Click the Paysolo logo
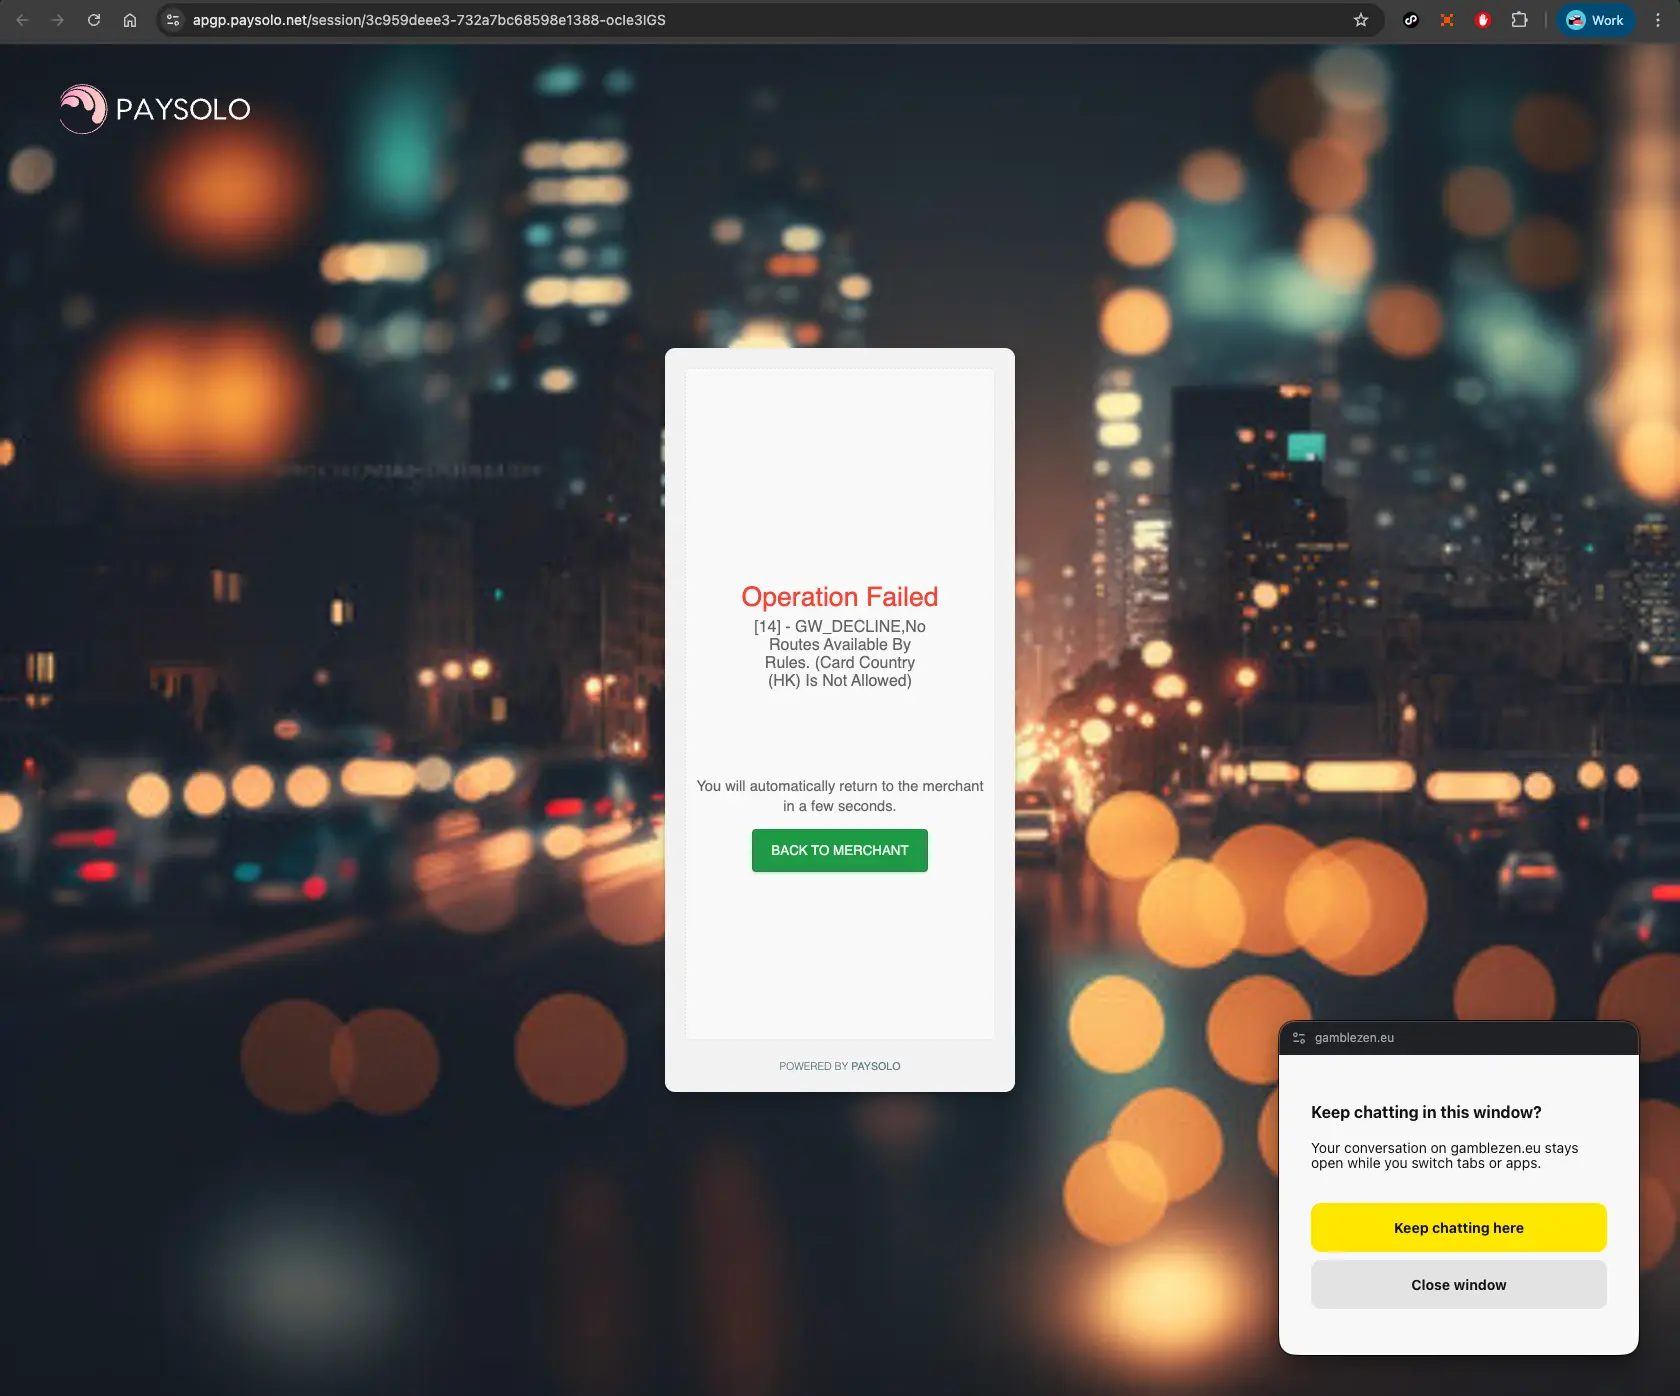 155,109
